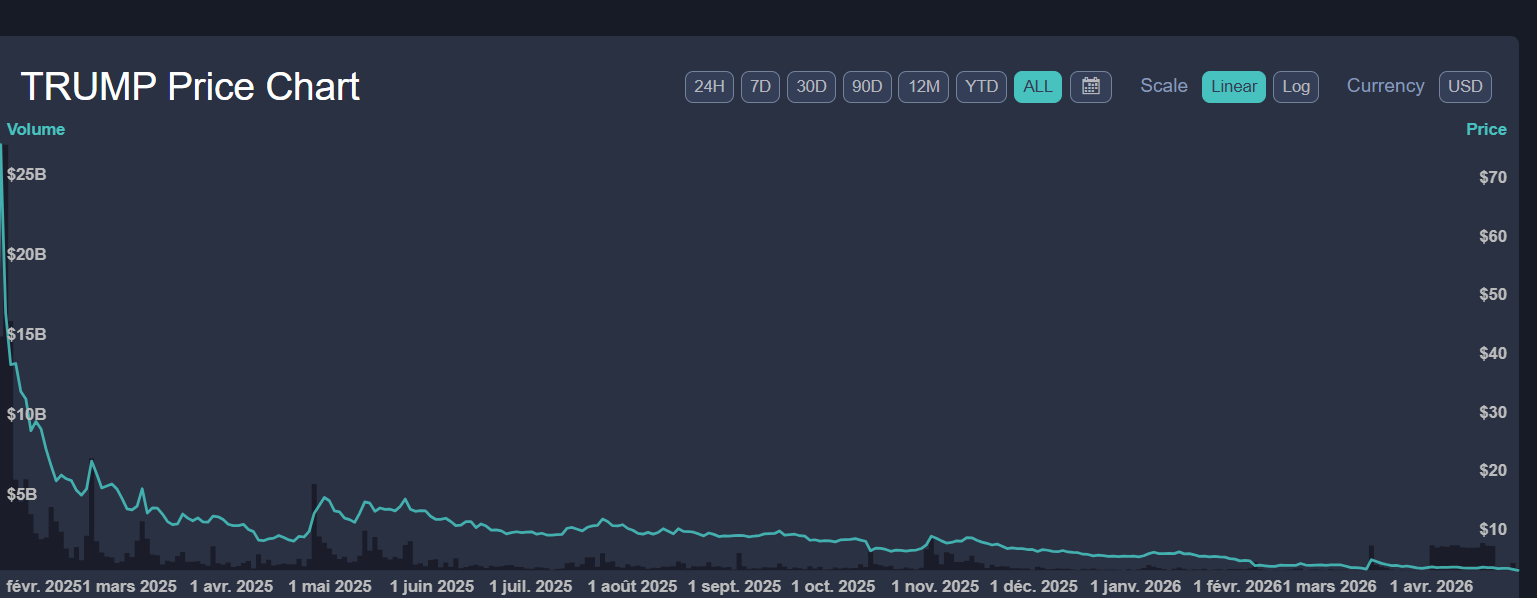Click the Volume axis label
1537x598 pixels.
[36, 129]
